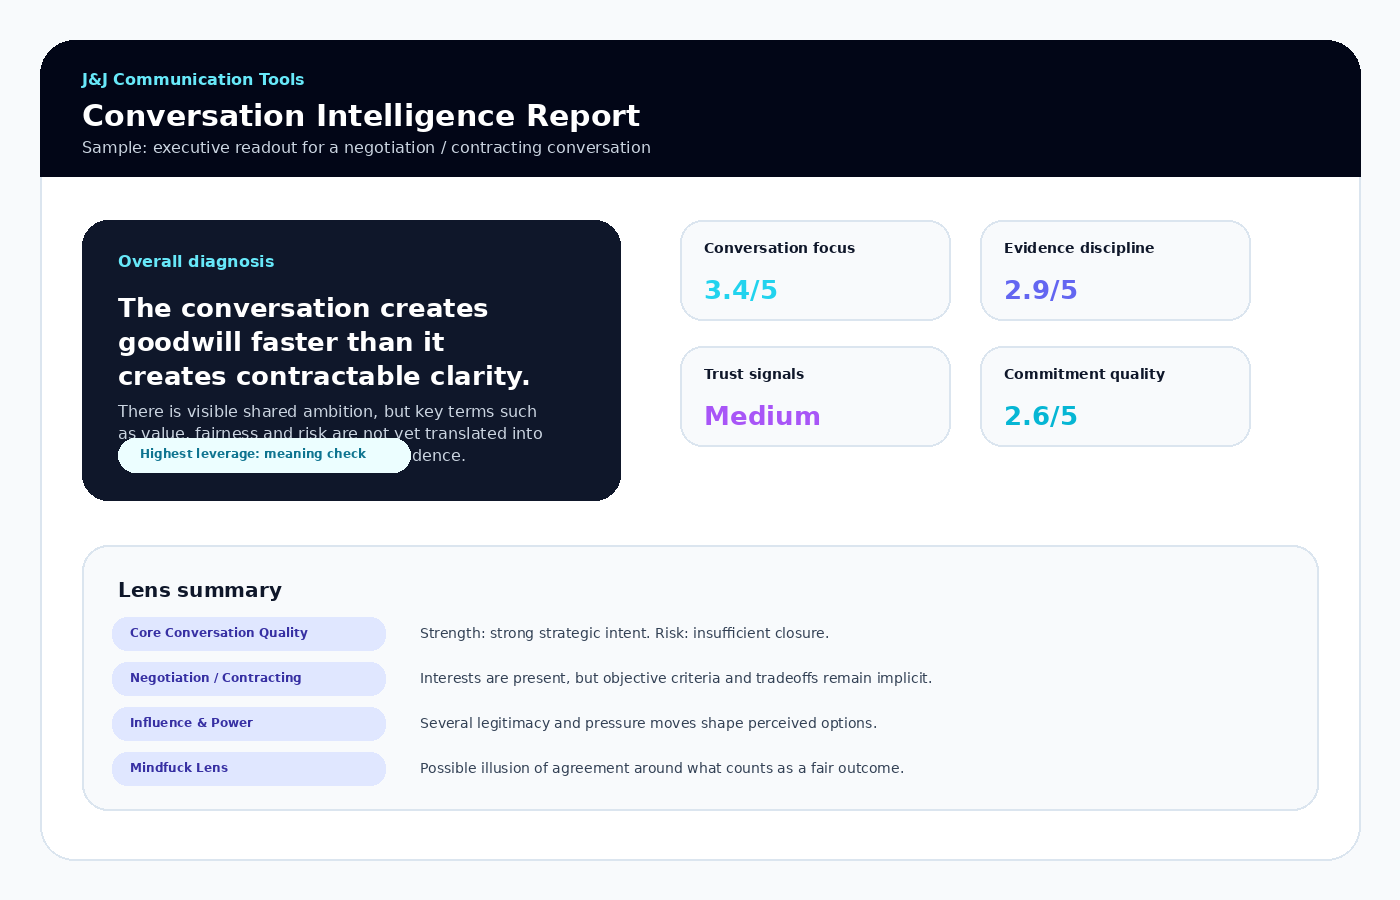Click the 3.4/5 conversation focus value
This screenshot has width=1400, height=900.
coord(740,290)
